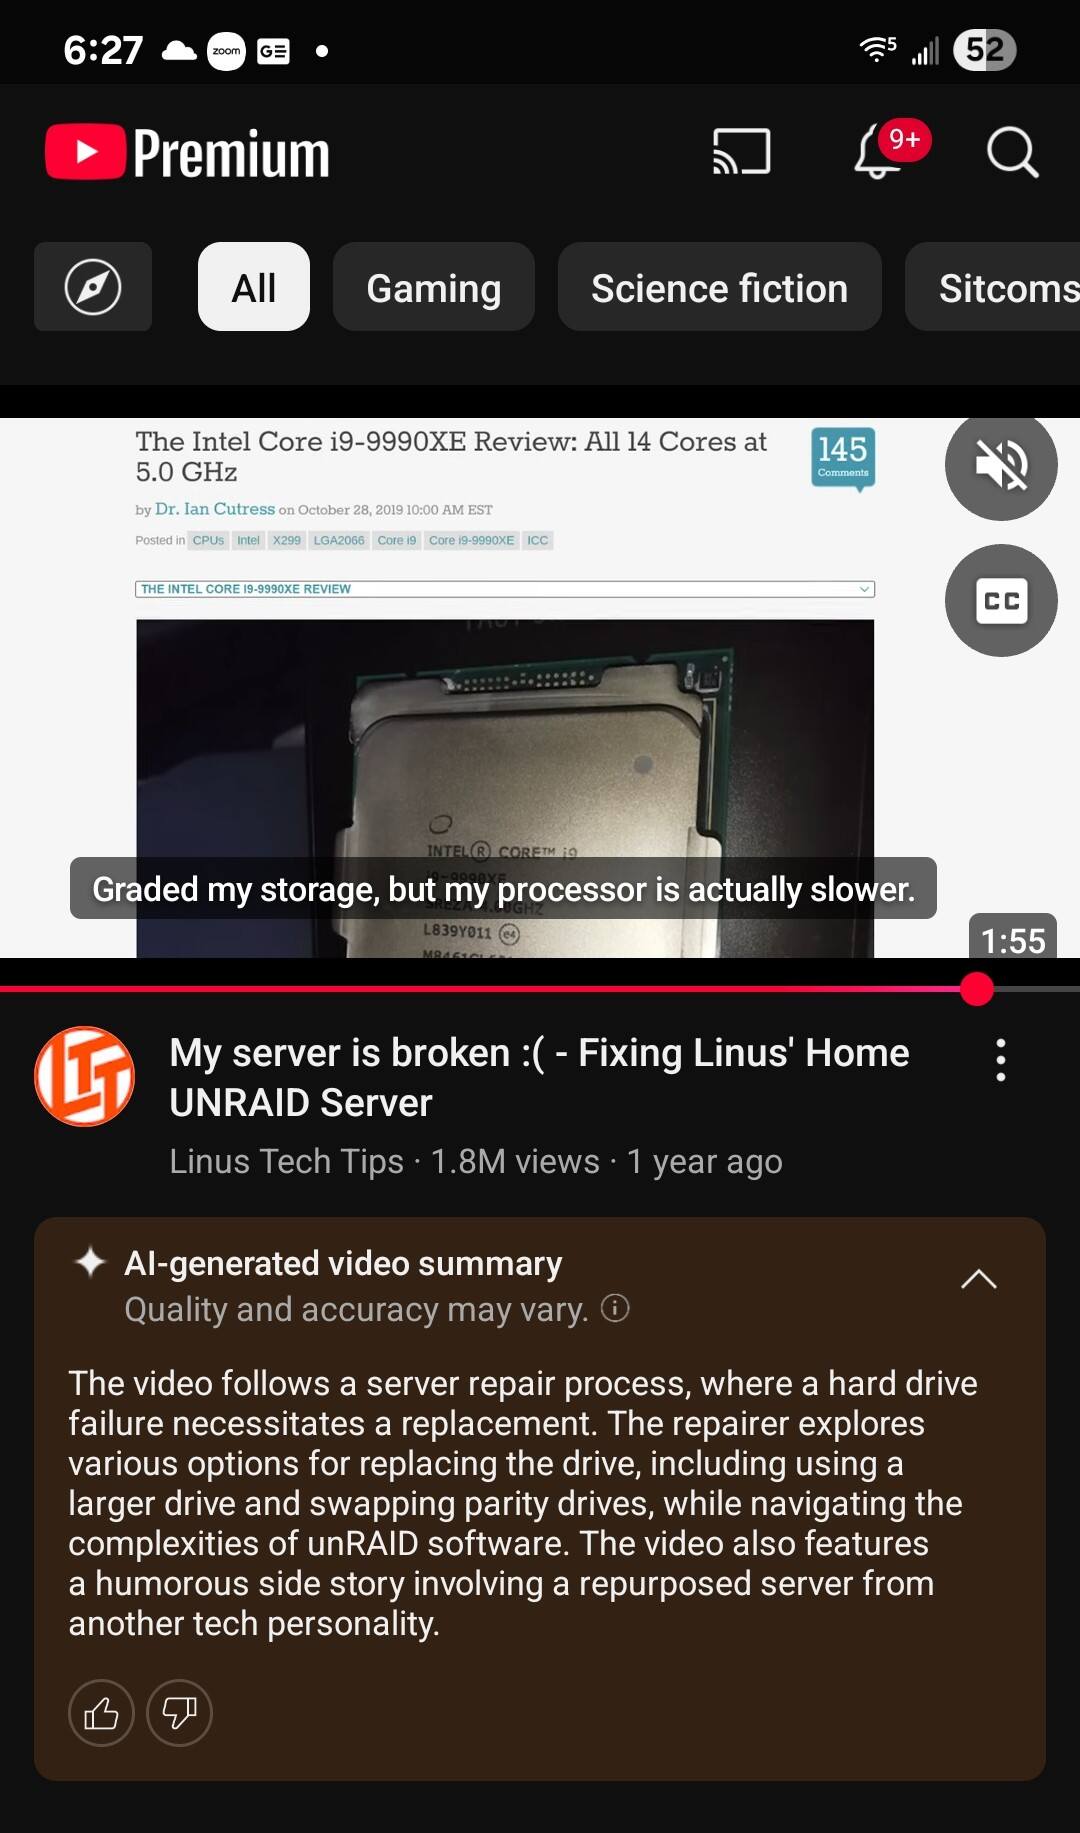Dislike the AI summary with thumbs down

point(179,1713)
